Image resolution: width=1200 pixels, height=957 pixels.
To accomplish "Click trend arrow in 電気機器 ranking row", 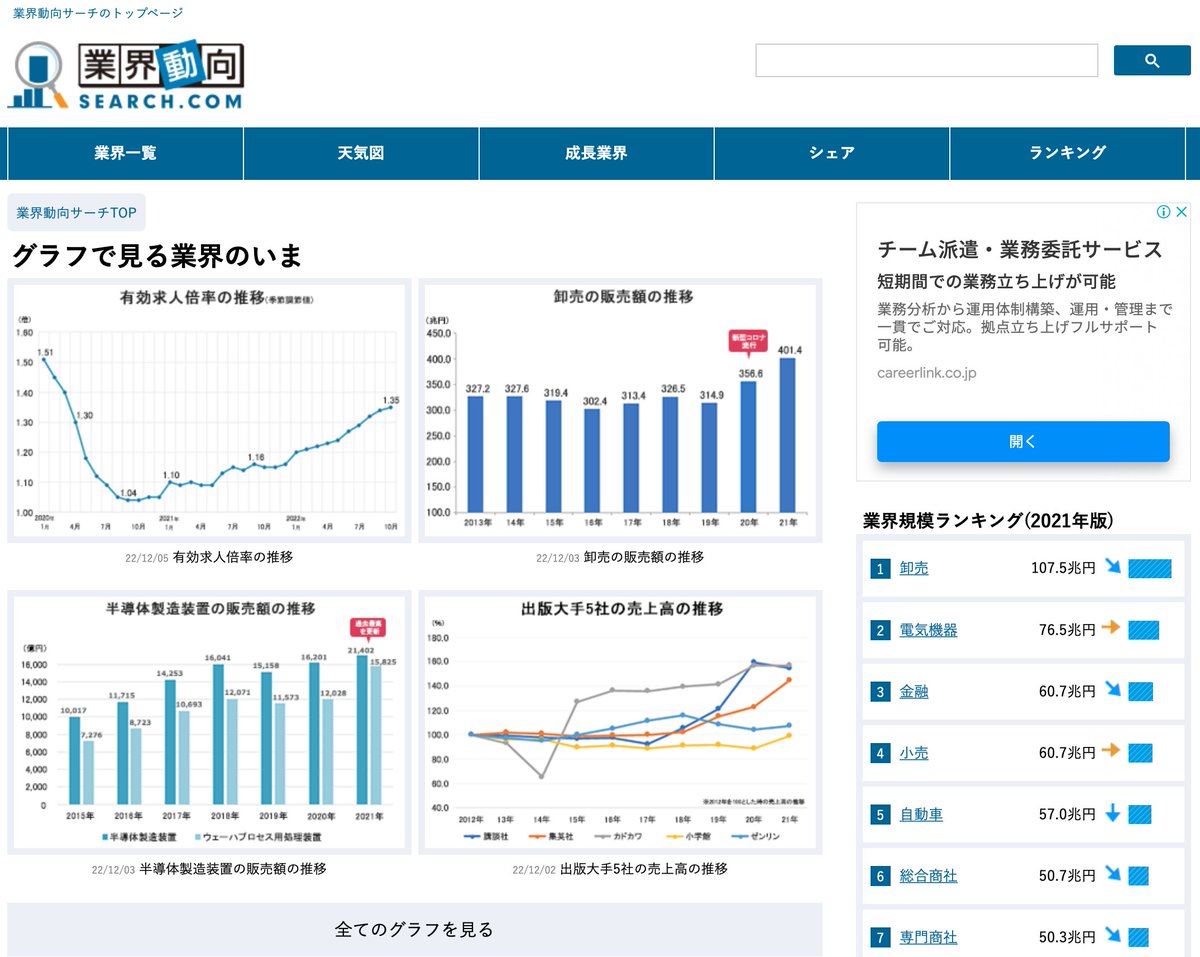I will click(x=1112, y=629).
